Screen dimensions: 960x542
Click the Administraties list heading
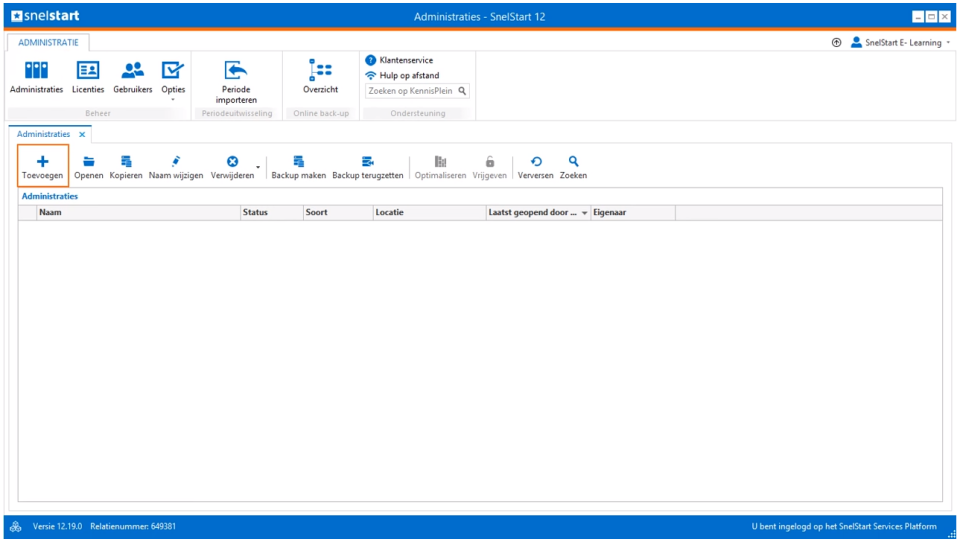point(50,197)
